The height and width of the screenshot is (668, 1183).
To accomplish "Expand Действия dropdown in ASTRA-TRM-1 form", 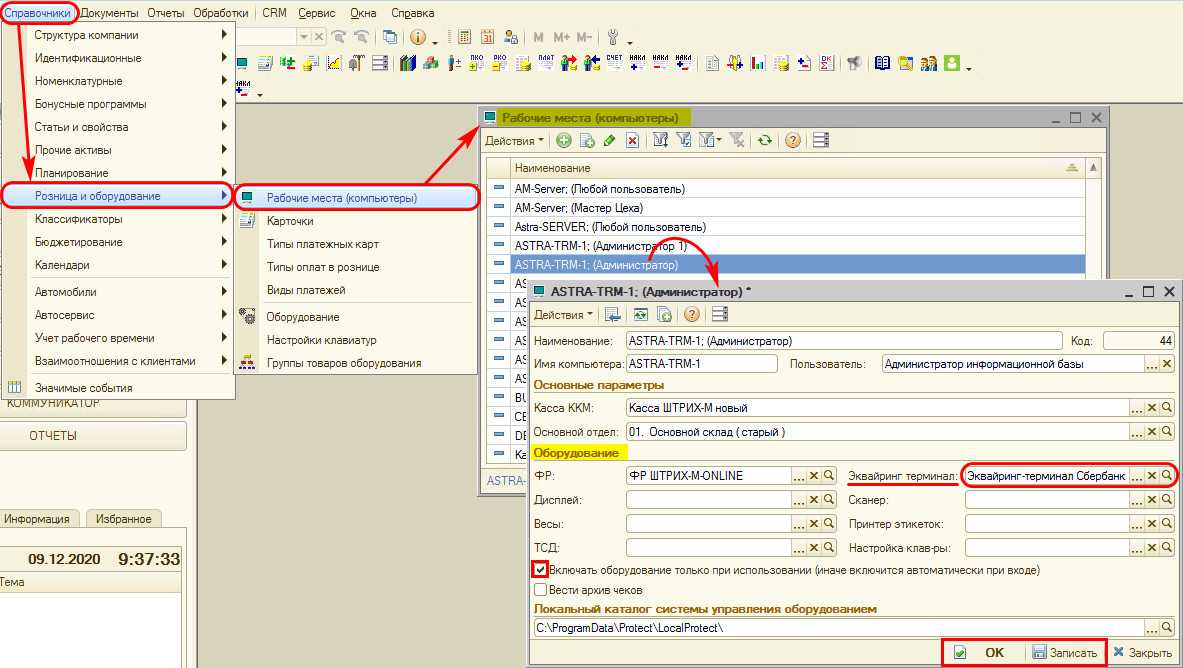I will click(x=563, y=315).
